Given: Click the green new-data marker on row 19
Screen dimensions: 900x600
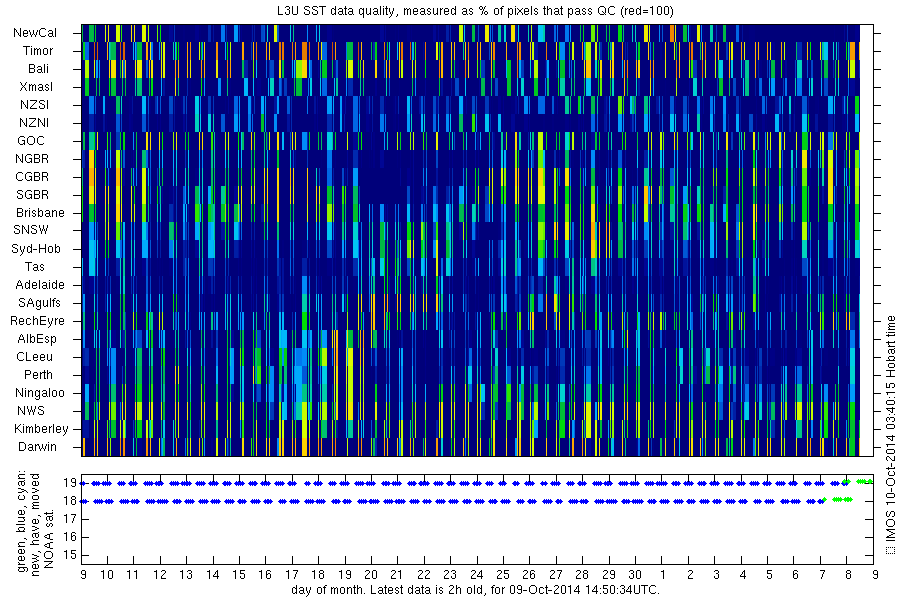Looking at the screenshot, I should point(864,482).
